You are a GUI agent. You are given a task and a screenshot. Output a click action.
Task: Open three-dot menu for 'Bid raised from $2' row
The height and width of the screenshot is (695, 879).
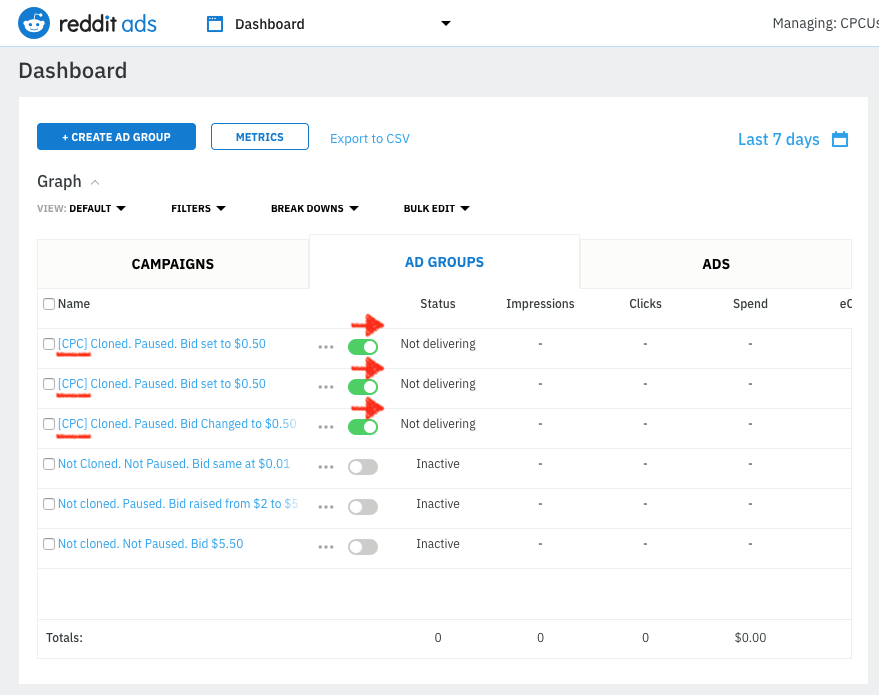point(325,506)
